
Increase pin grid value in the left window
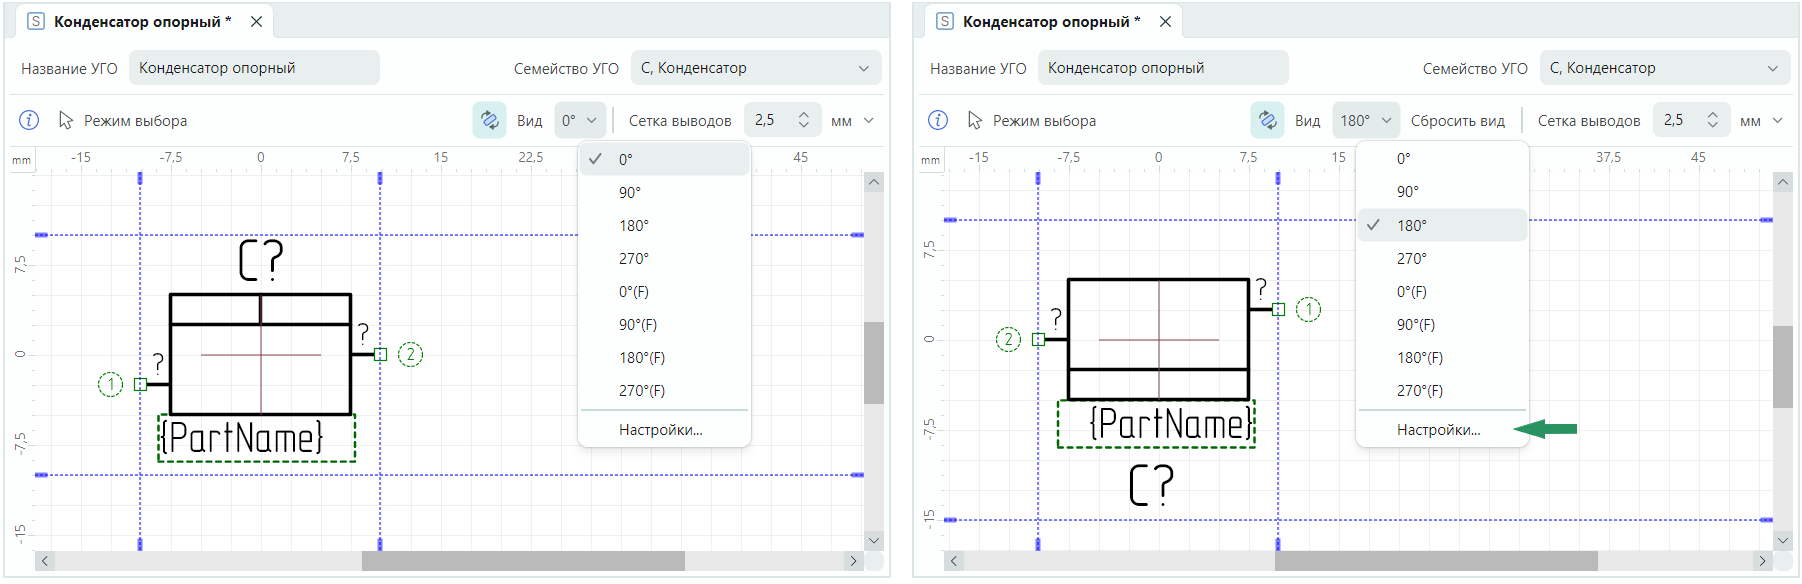(x=804, y=115)
